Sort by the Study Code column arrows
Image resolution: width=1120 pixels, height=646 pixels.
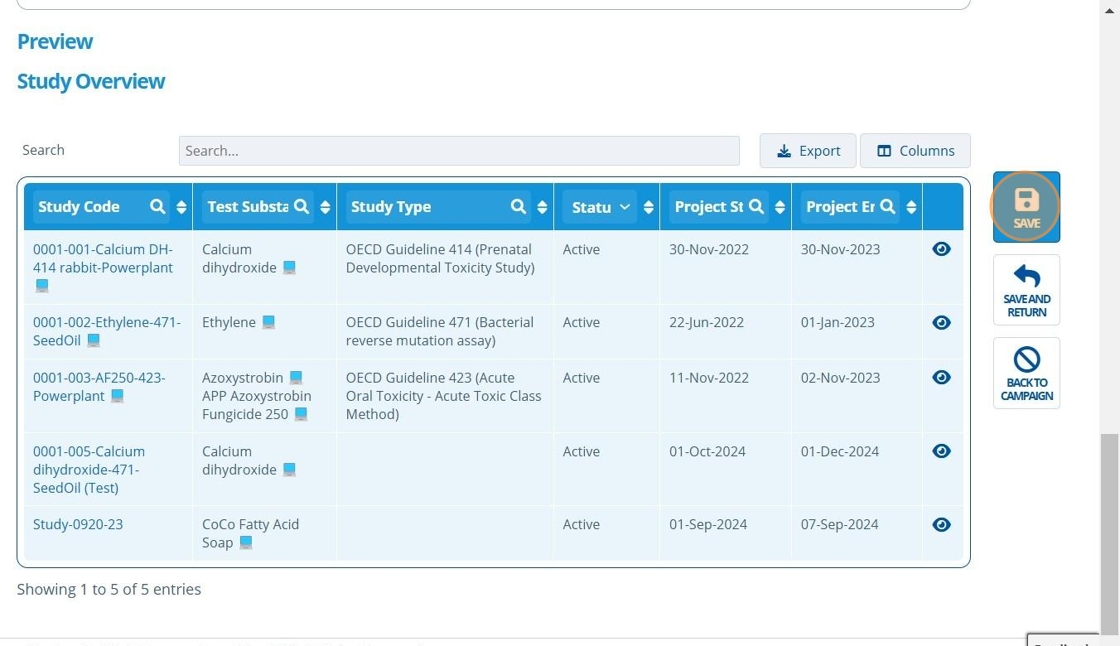181,207
